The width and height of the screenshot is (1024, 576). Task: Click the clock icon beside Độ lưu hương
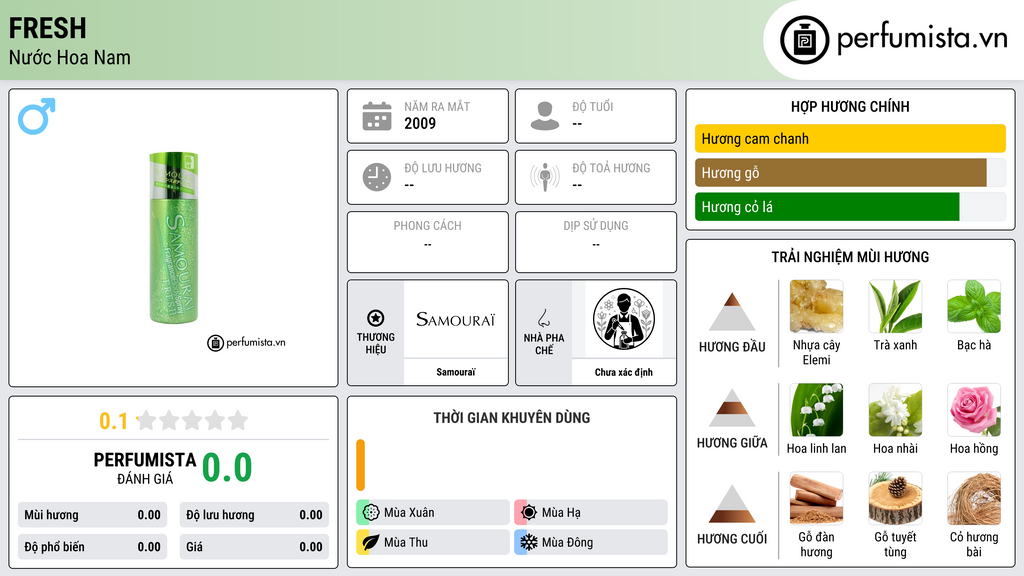coord(377,177)
